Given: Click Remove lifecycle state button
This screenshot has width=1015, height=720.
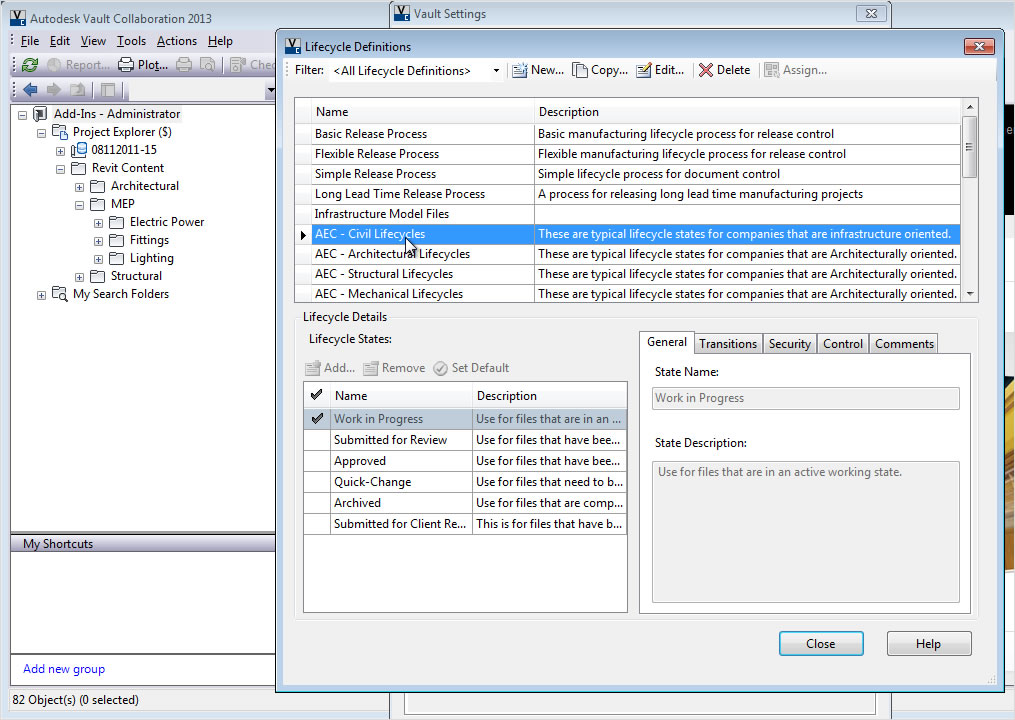Looking at the screenshot, I should tap(394, 368).
